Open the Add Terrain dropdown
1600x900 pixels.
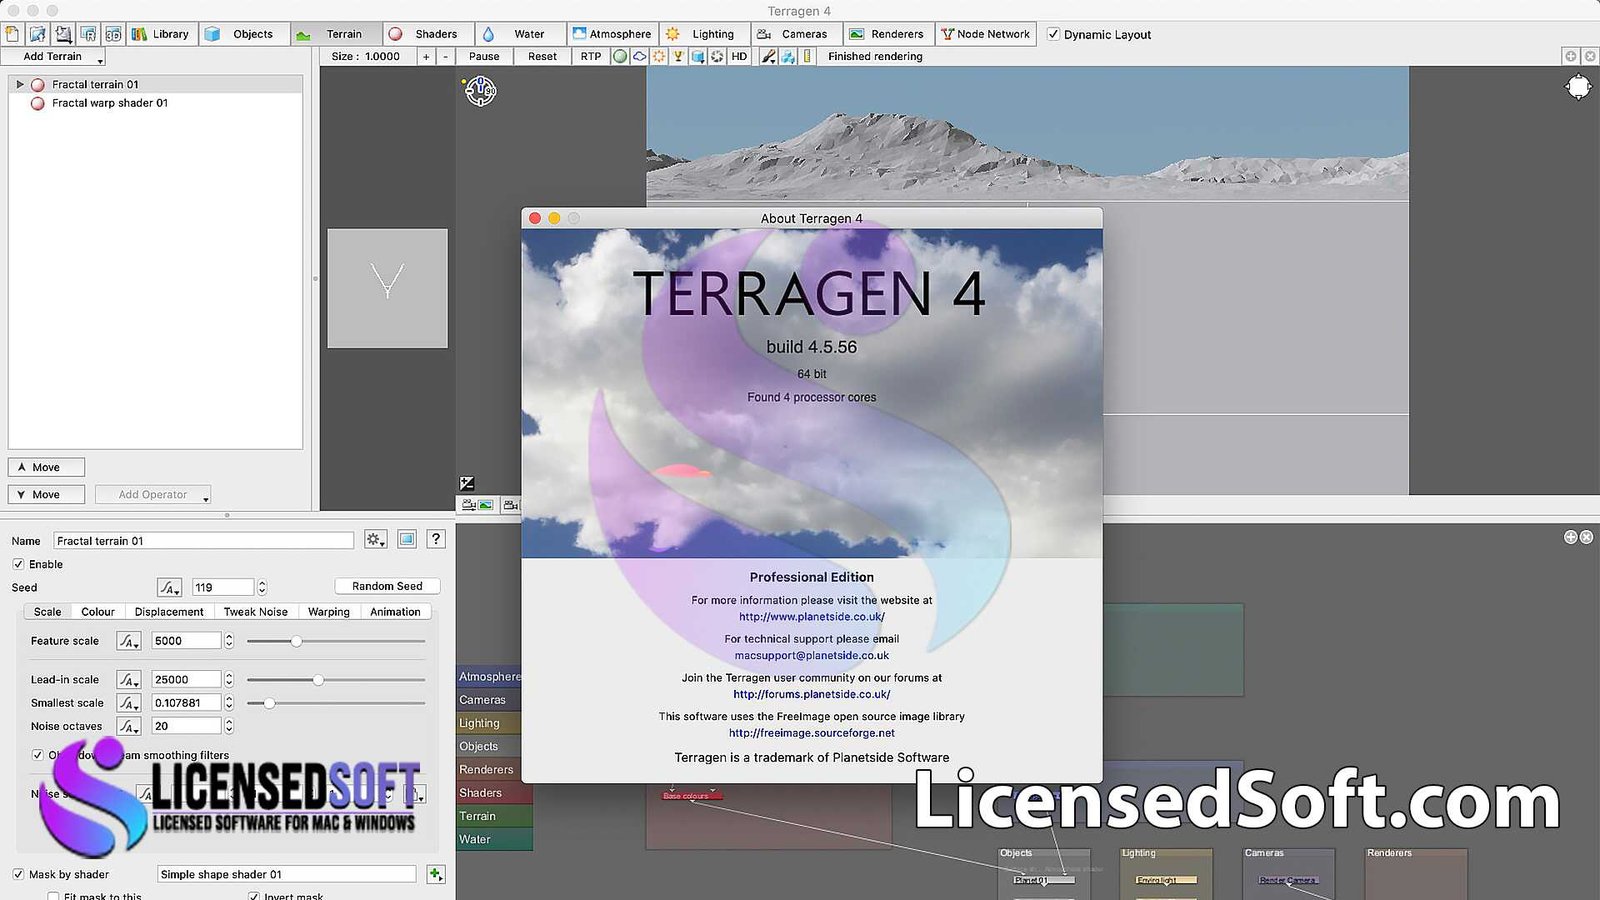point(53,57)
